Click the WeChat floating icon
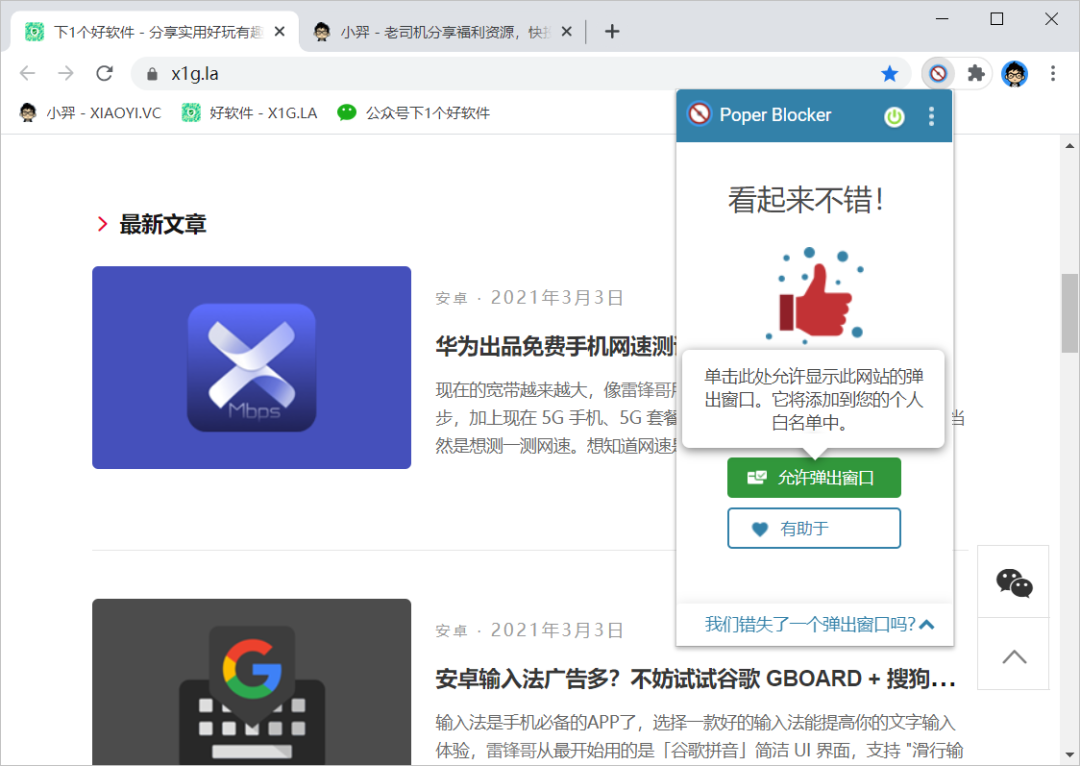This screenshot has width=1080, height=766. (x=1013, y=582)
